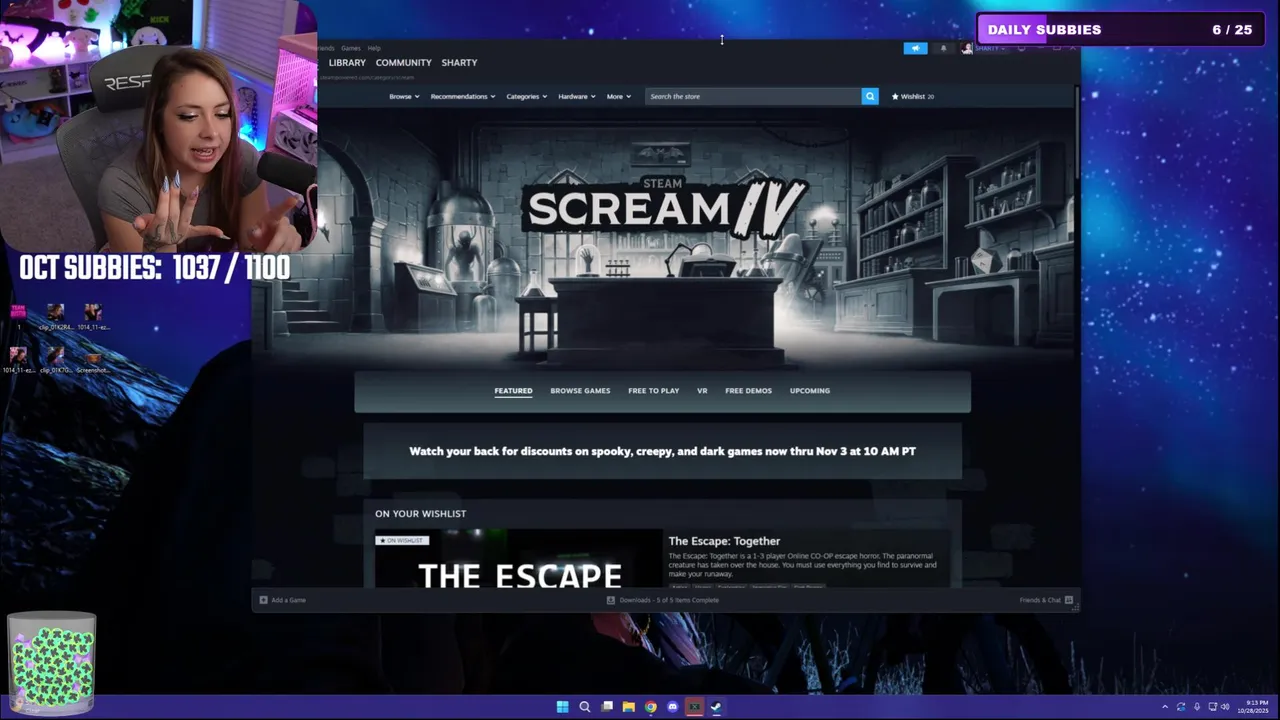Expand the More dropdown
Viewport: 1280px width, 720px height.
619,96
